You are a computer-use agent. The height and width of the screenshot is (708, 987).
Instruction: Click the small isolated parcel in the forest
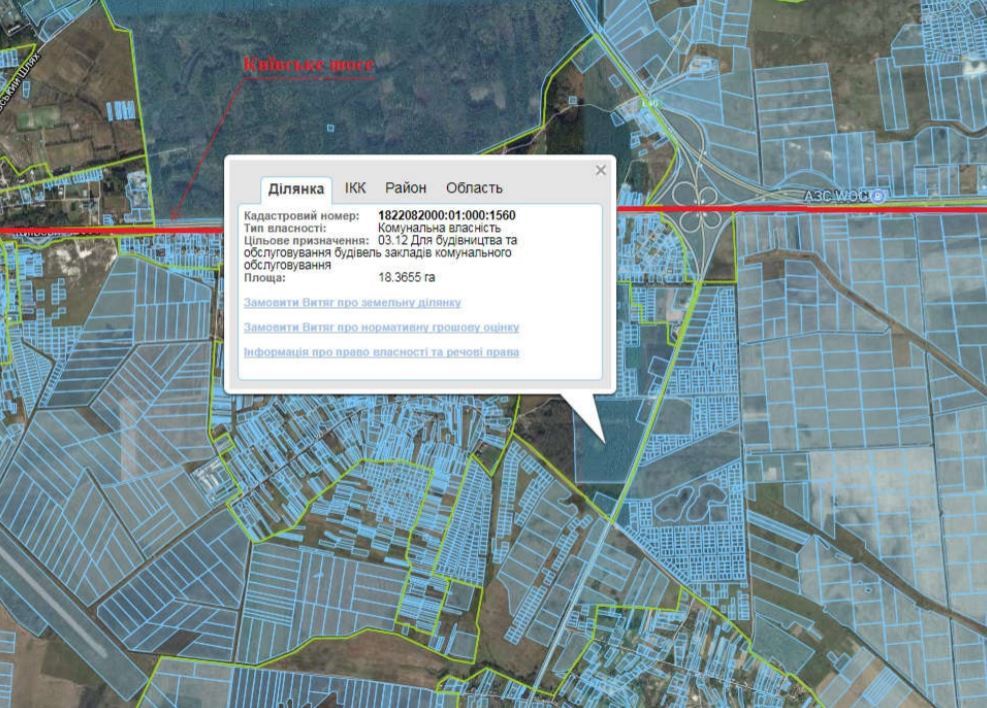tap(331, 127)
